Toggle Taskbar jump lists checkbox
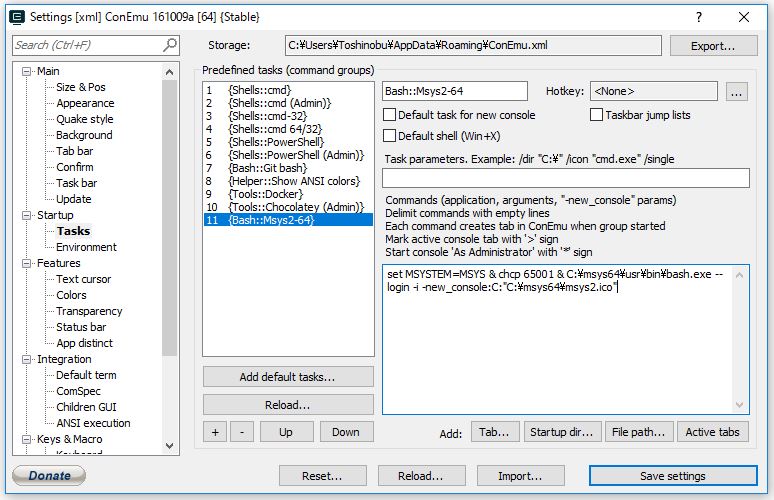This screenshot has height=500, width=774. (x=596, y=115)
